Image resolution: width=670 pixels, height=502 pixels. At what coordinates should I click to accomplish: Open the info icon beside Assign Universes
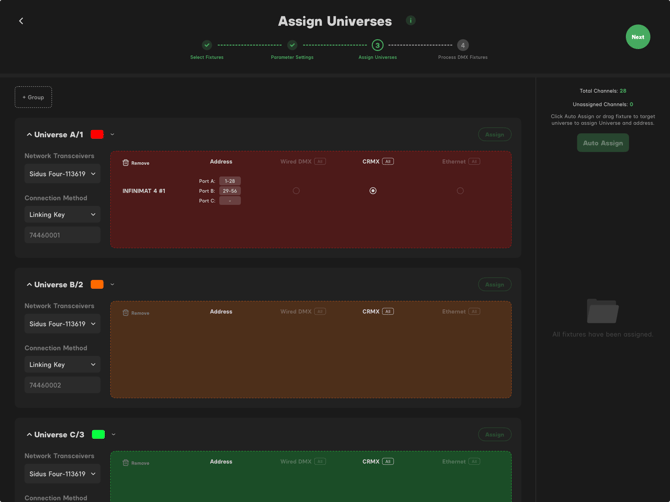(x=411, y=20)
